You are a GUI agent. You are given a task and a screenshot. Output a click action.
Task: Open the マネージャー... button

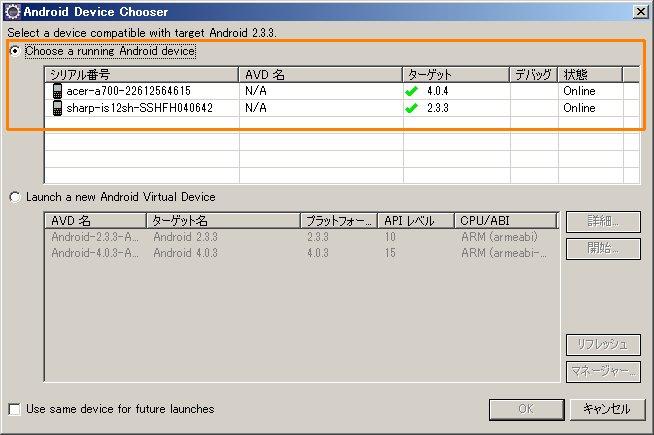coord(603,372)
